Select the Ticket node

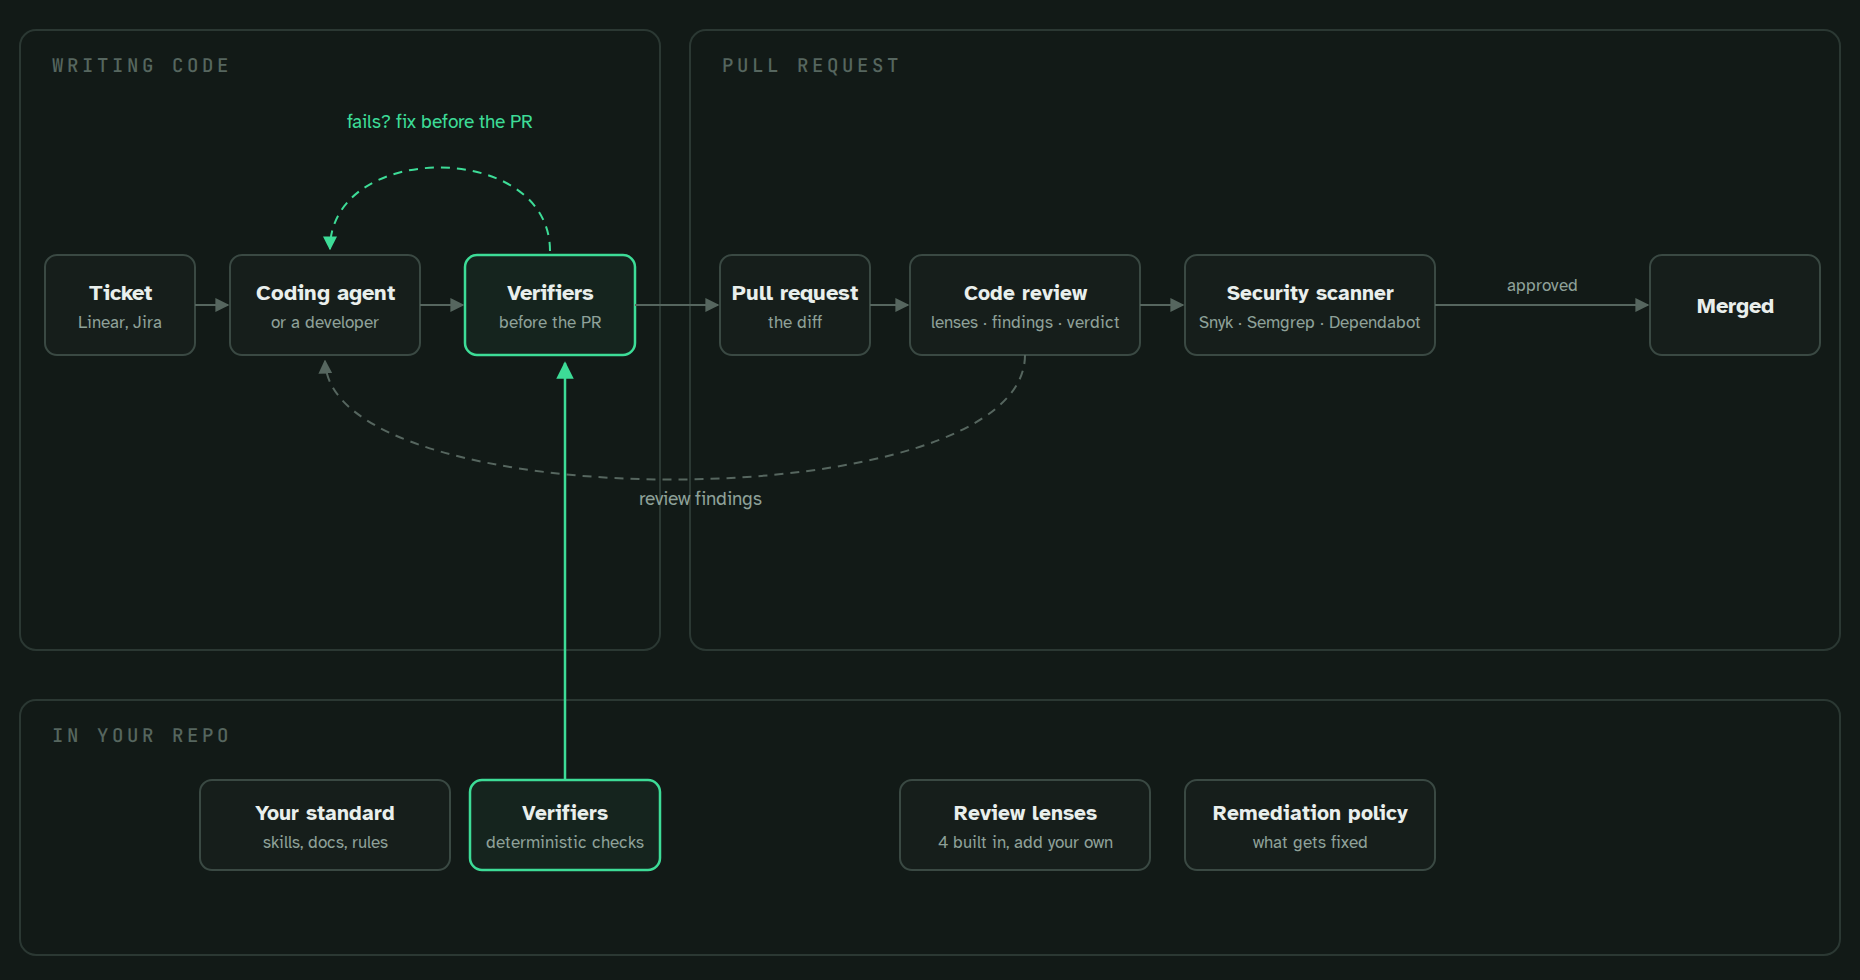120,305
